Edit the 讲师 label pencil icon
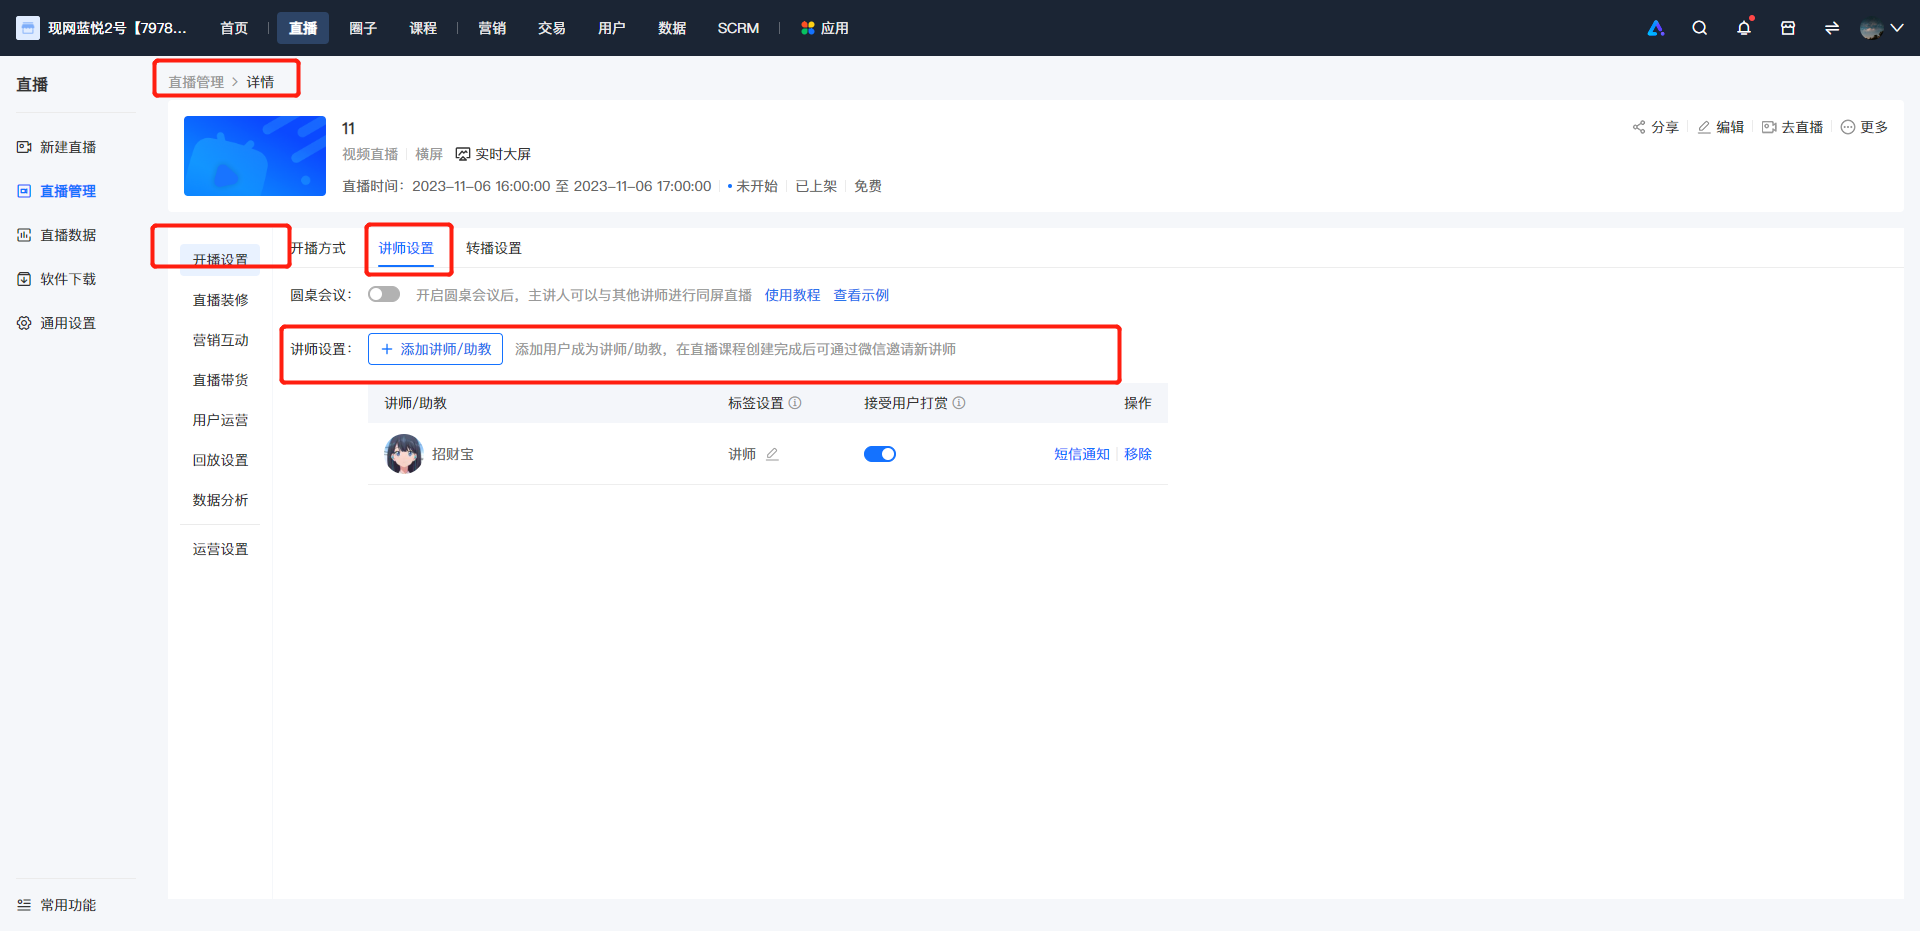Viewport: 1920px width, 931px height. [772, 454]
